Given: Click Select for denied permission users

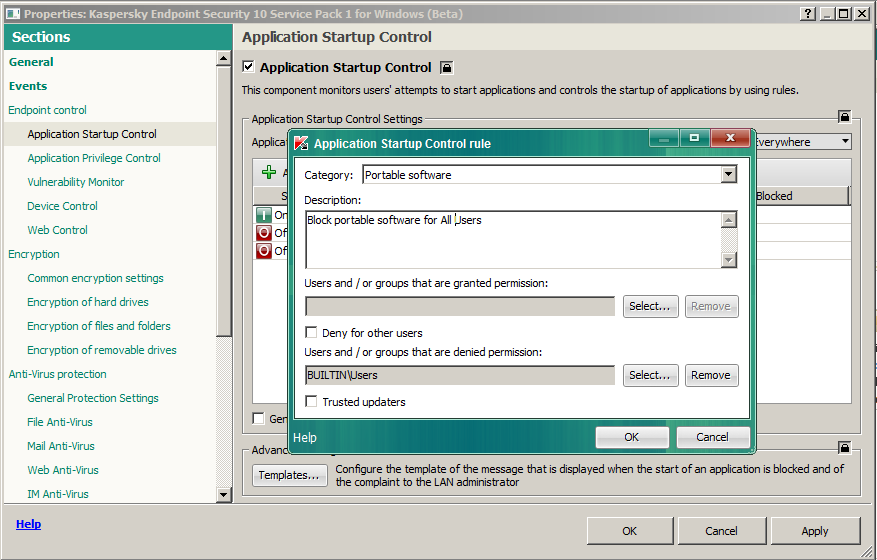Looking at the screenshot, I should (x=650, y=375).
